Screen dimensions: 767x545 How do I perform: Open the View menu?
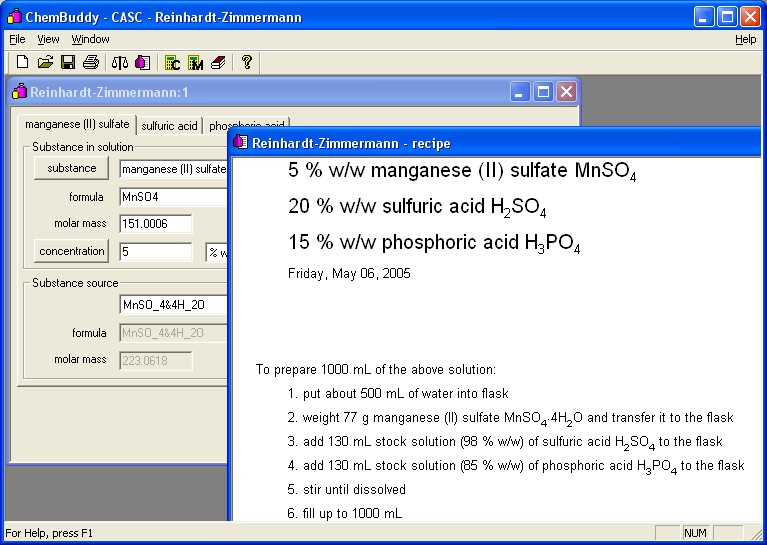[x=48, y=39]
